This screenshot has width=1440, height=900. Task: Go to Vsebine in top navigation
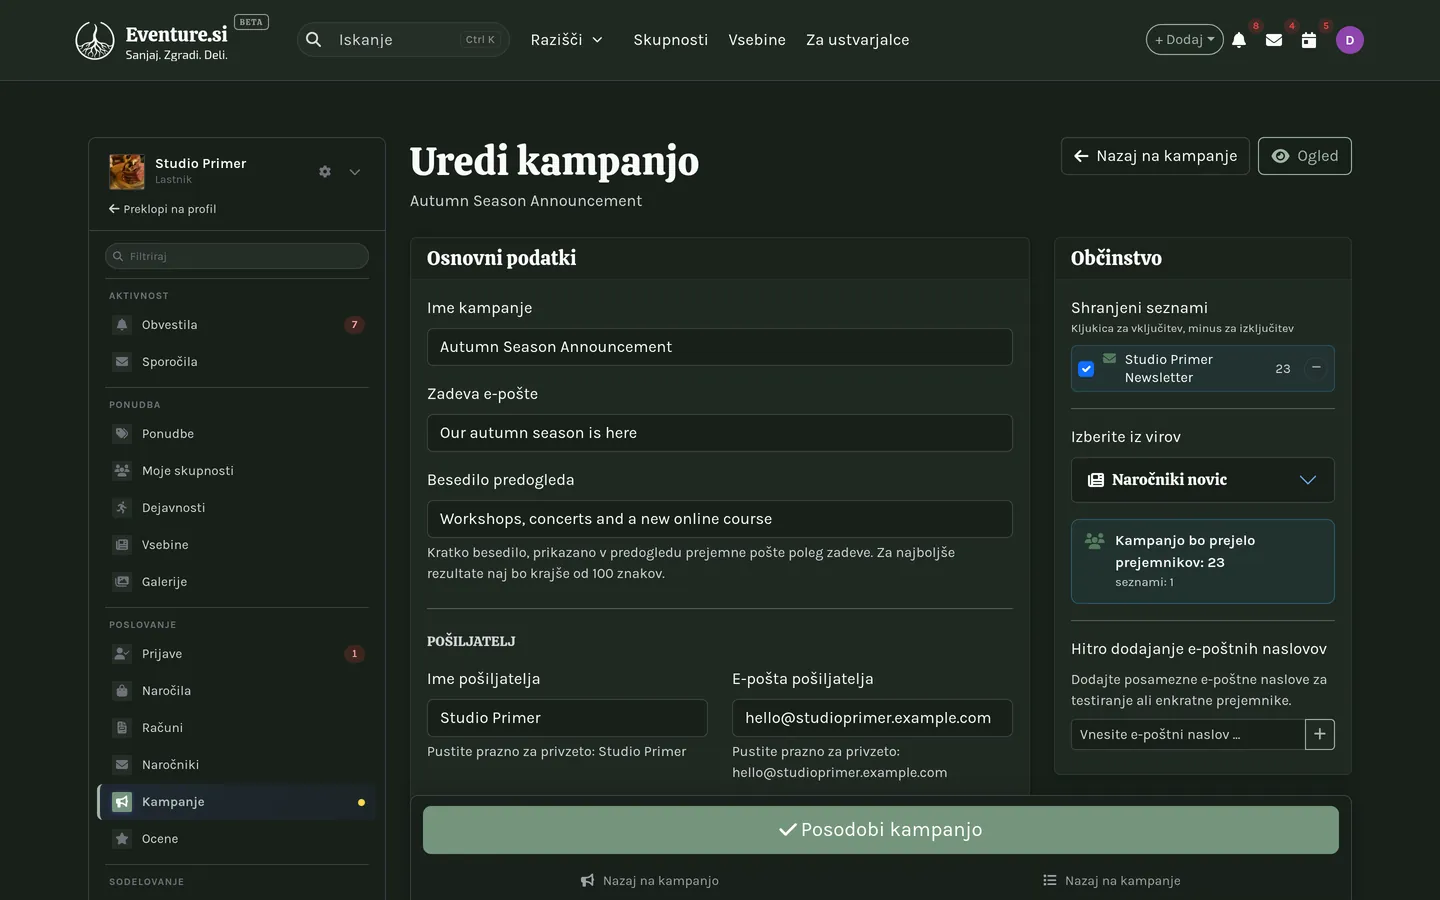pyautogui.click(x=757, y=40)
